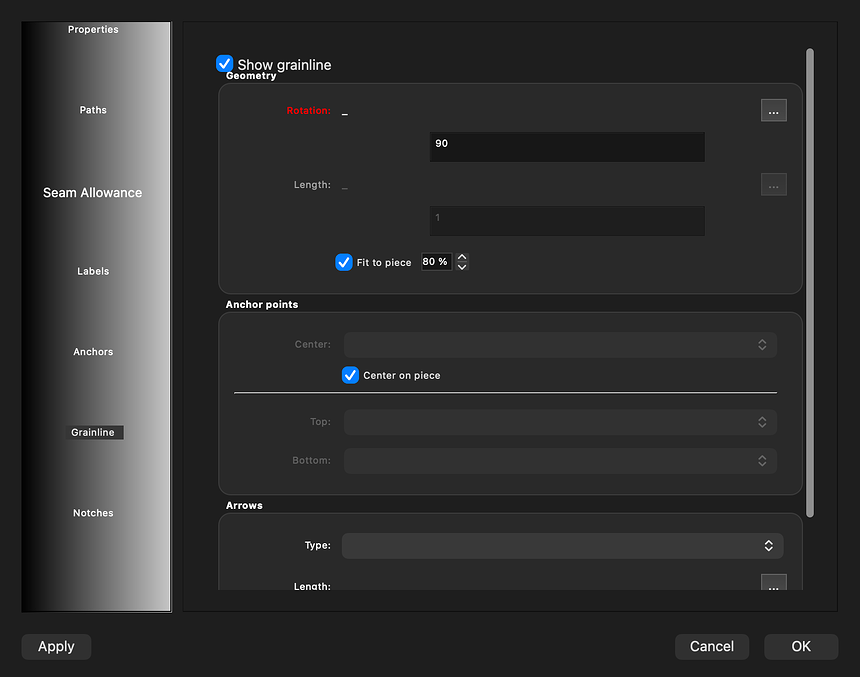Open the Center anchor point dropdown
Viewport: 860px width, 677px height.
pyautogui.click(x=560, y=345)
